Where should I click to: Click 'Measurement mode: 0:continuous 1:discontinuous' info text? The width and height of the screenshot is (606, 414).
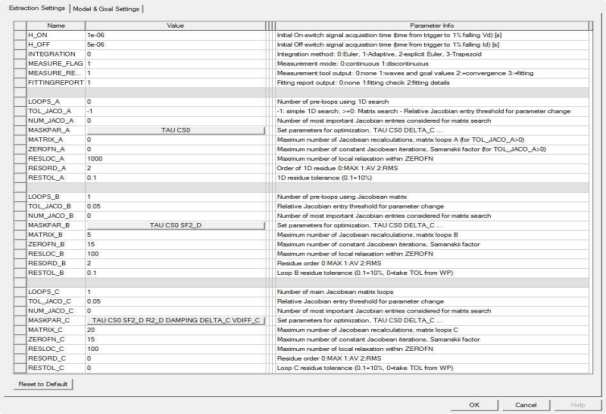(352, 64)
